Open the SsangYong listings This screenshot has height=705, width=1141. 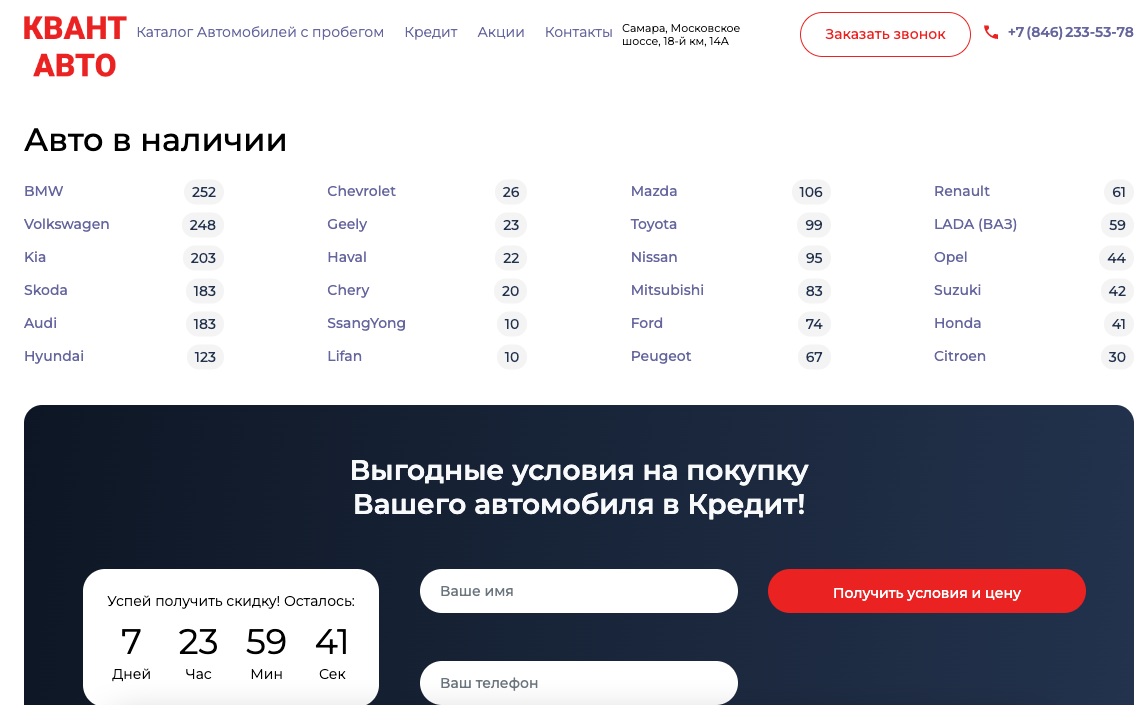366,322
